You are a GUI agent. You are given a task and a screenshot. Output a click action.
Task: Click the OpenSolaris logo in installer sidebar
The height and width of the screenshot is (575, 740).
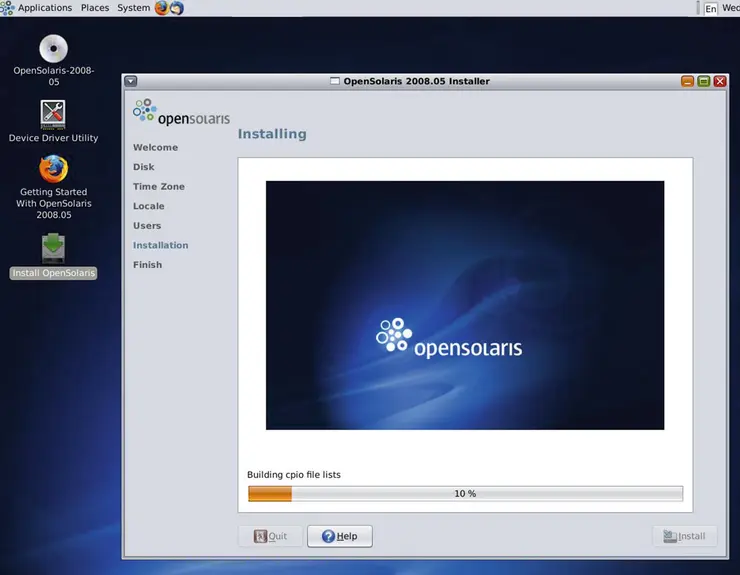(181, 112)
